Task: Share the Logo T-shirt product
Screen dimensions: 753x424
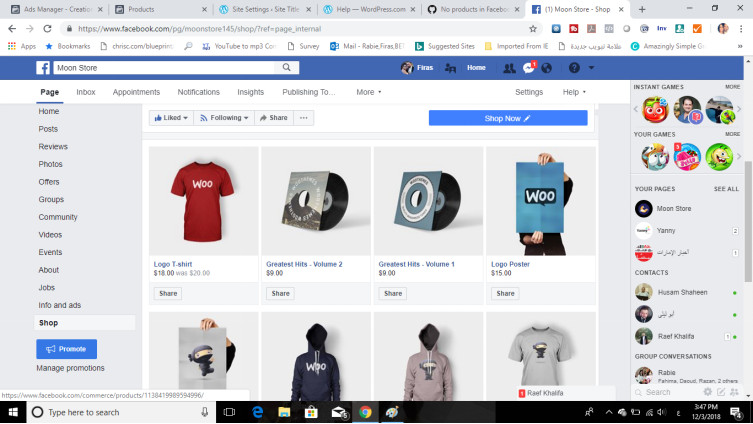Action: 168,293
